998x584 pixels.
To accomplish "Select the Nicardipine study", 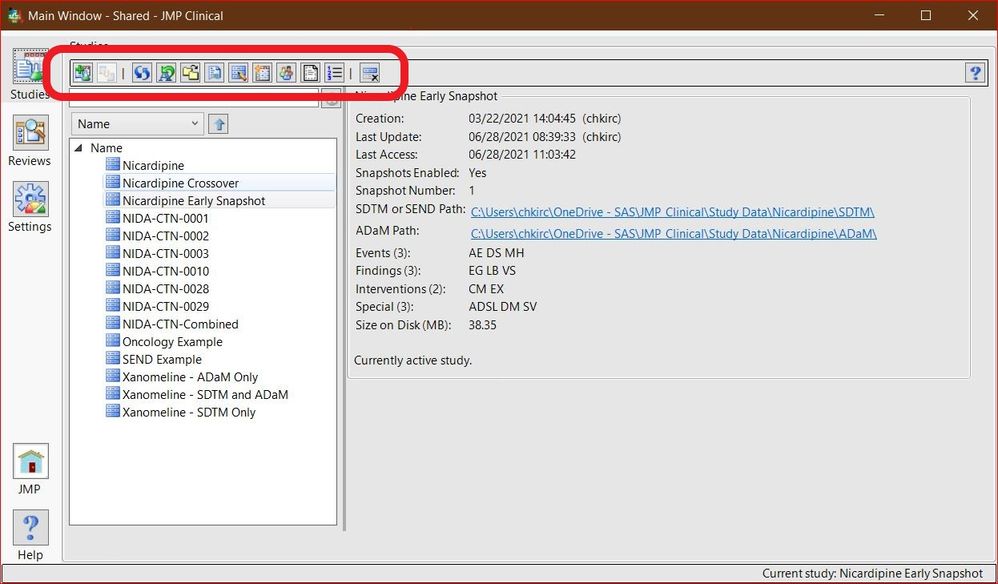I will pyautogui.click(x=153, y=165).
